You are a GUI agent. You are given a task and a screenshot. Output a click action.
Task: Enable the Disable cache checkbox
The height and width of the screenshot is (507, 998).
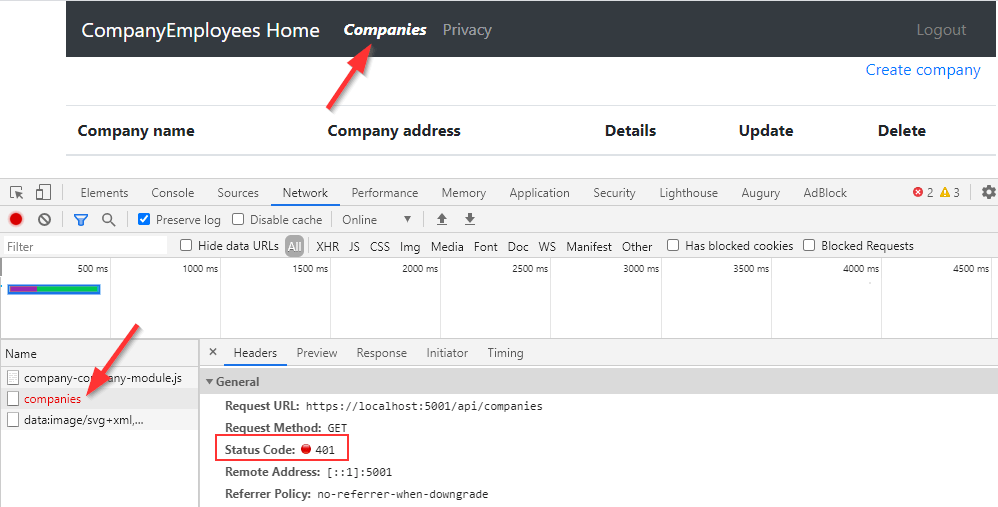click(238, 219)
